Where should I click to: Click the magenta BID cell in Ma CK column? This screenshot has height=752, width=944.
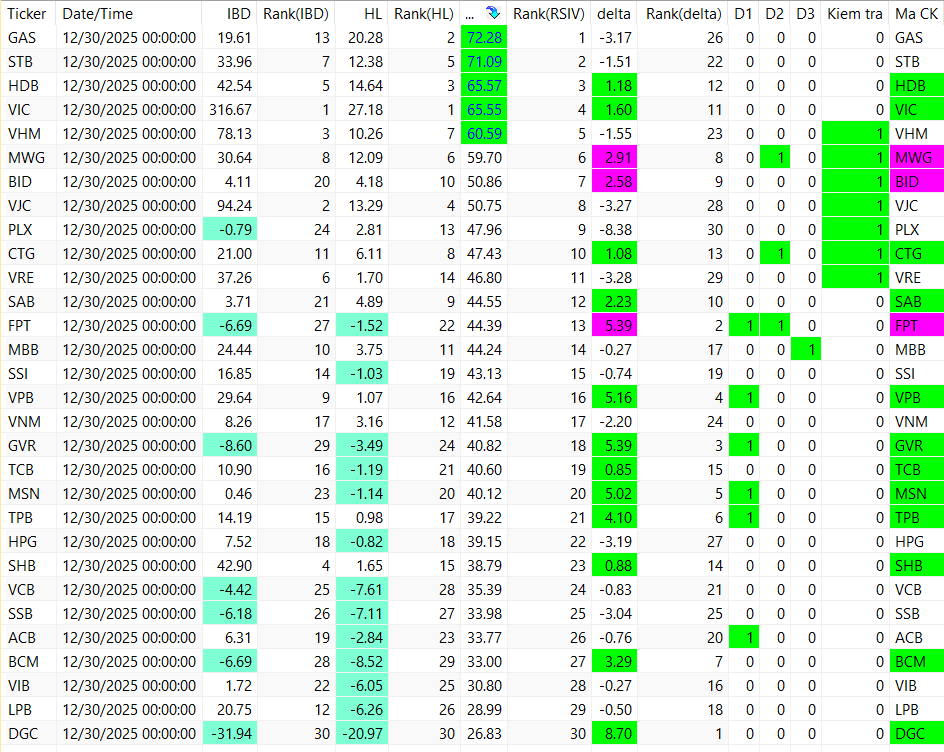(x=917, y=182)
